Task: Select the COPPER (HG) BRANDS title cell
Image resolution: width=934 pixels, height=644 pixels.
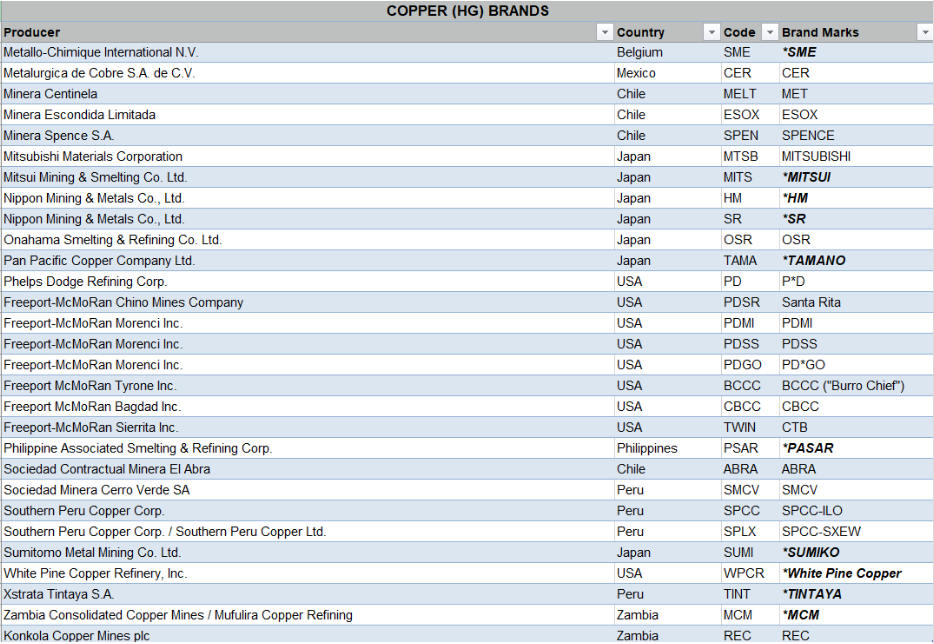Action: point(467,11)
